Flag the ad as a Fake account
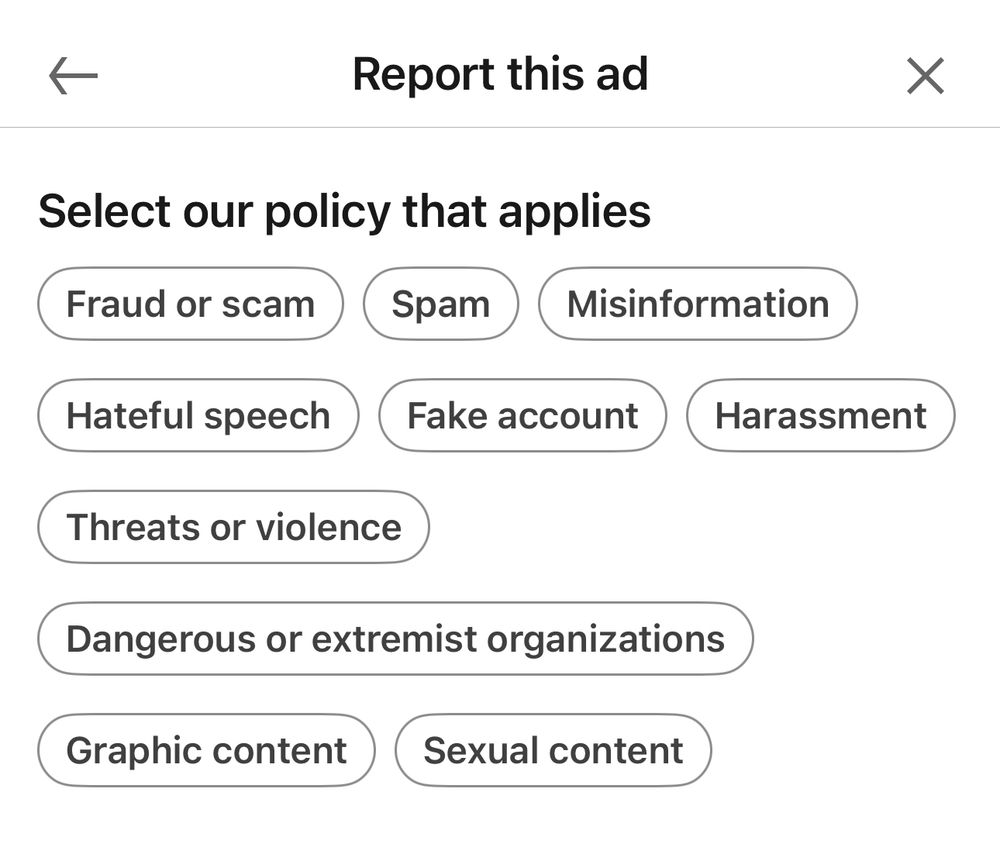1000x860 pixels. [522, 416]
